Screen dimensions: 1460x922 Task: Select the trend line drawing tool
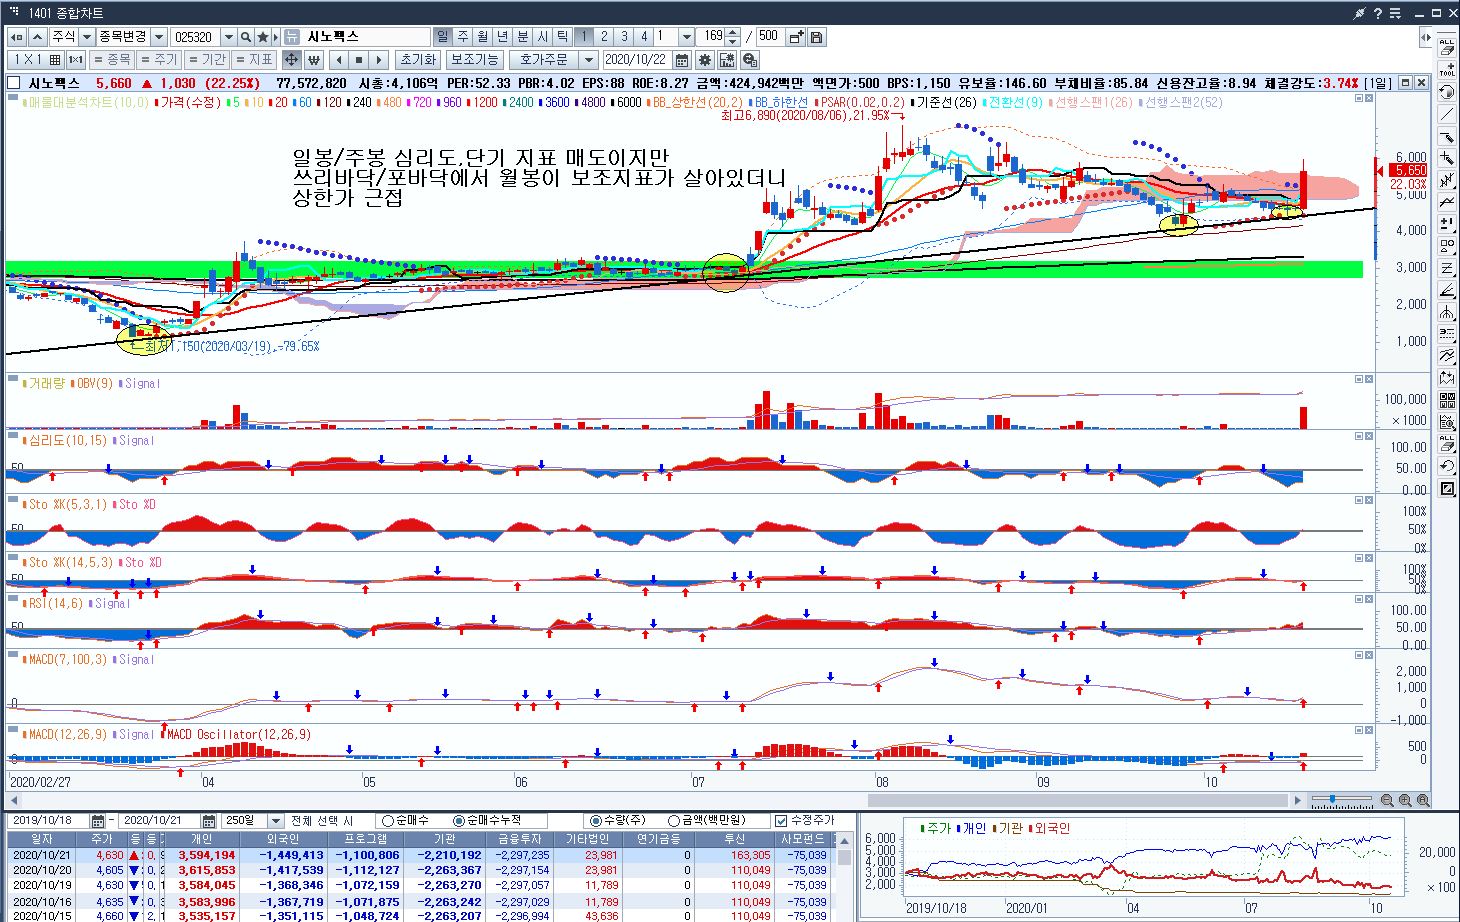[x=1447, y=115]
